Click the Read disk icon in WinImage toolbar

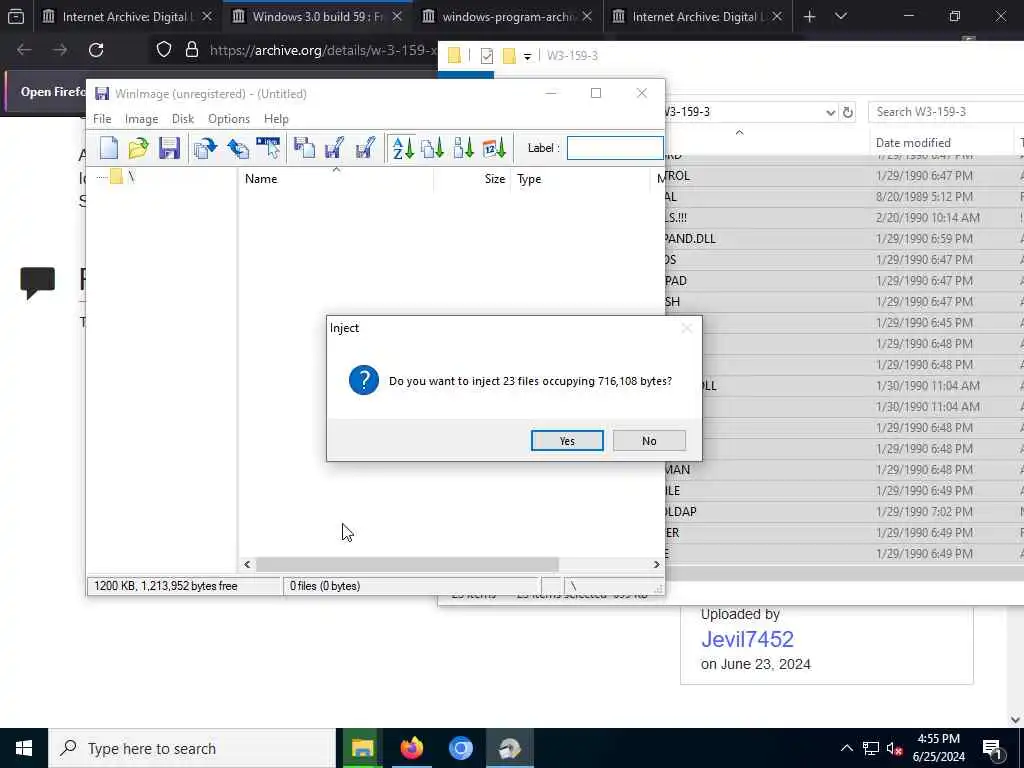coord(304,148)
